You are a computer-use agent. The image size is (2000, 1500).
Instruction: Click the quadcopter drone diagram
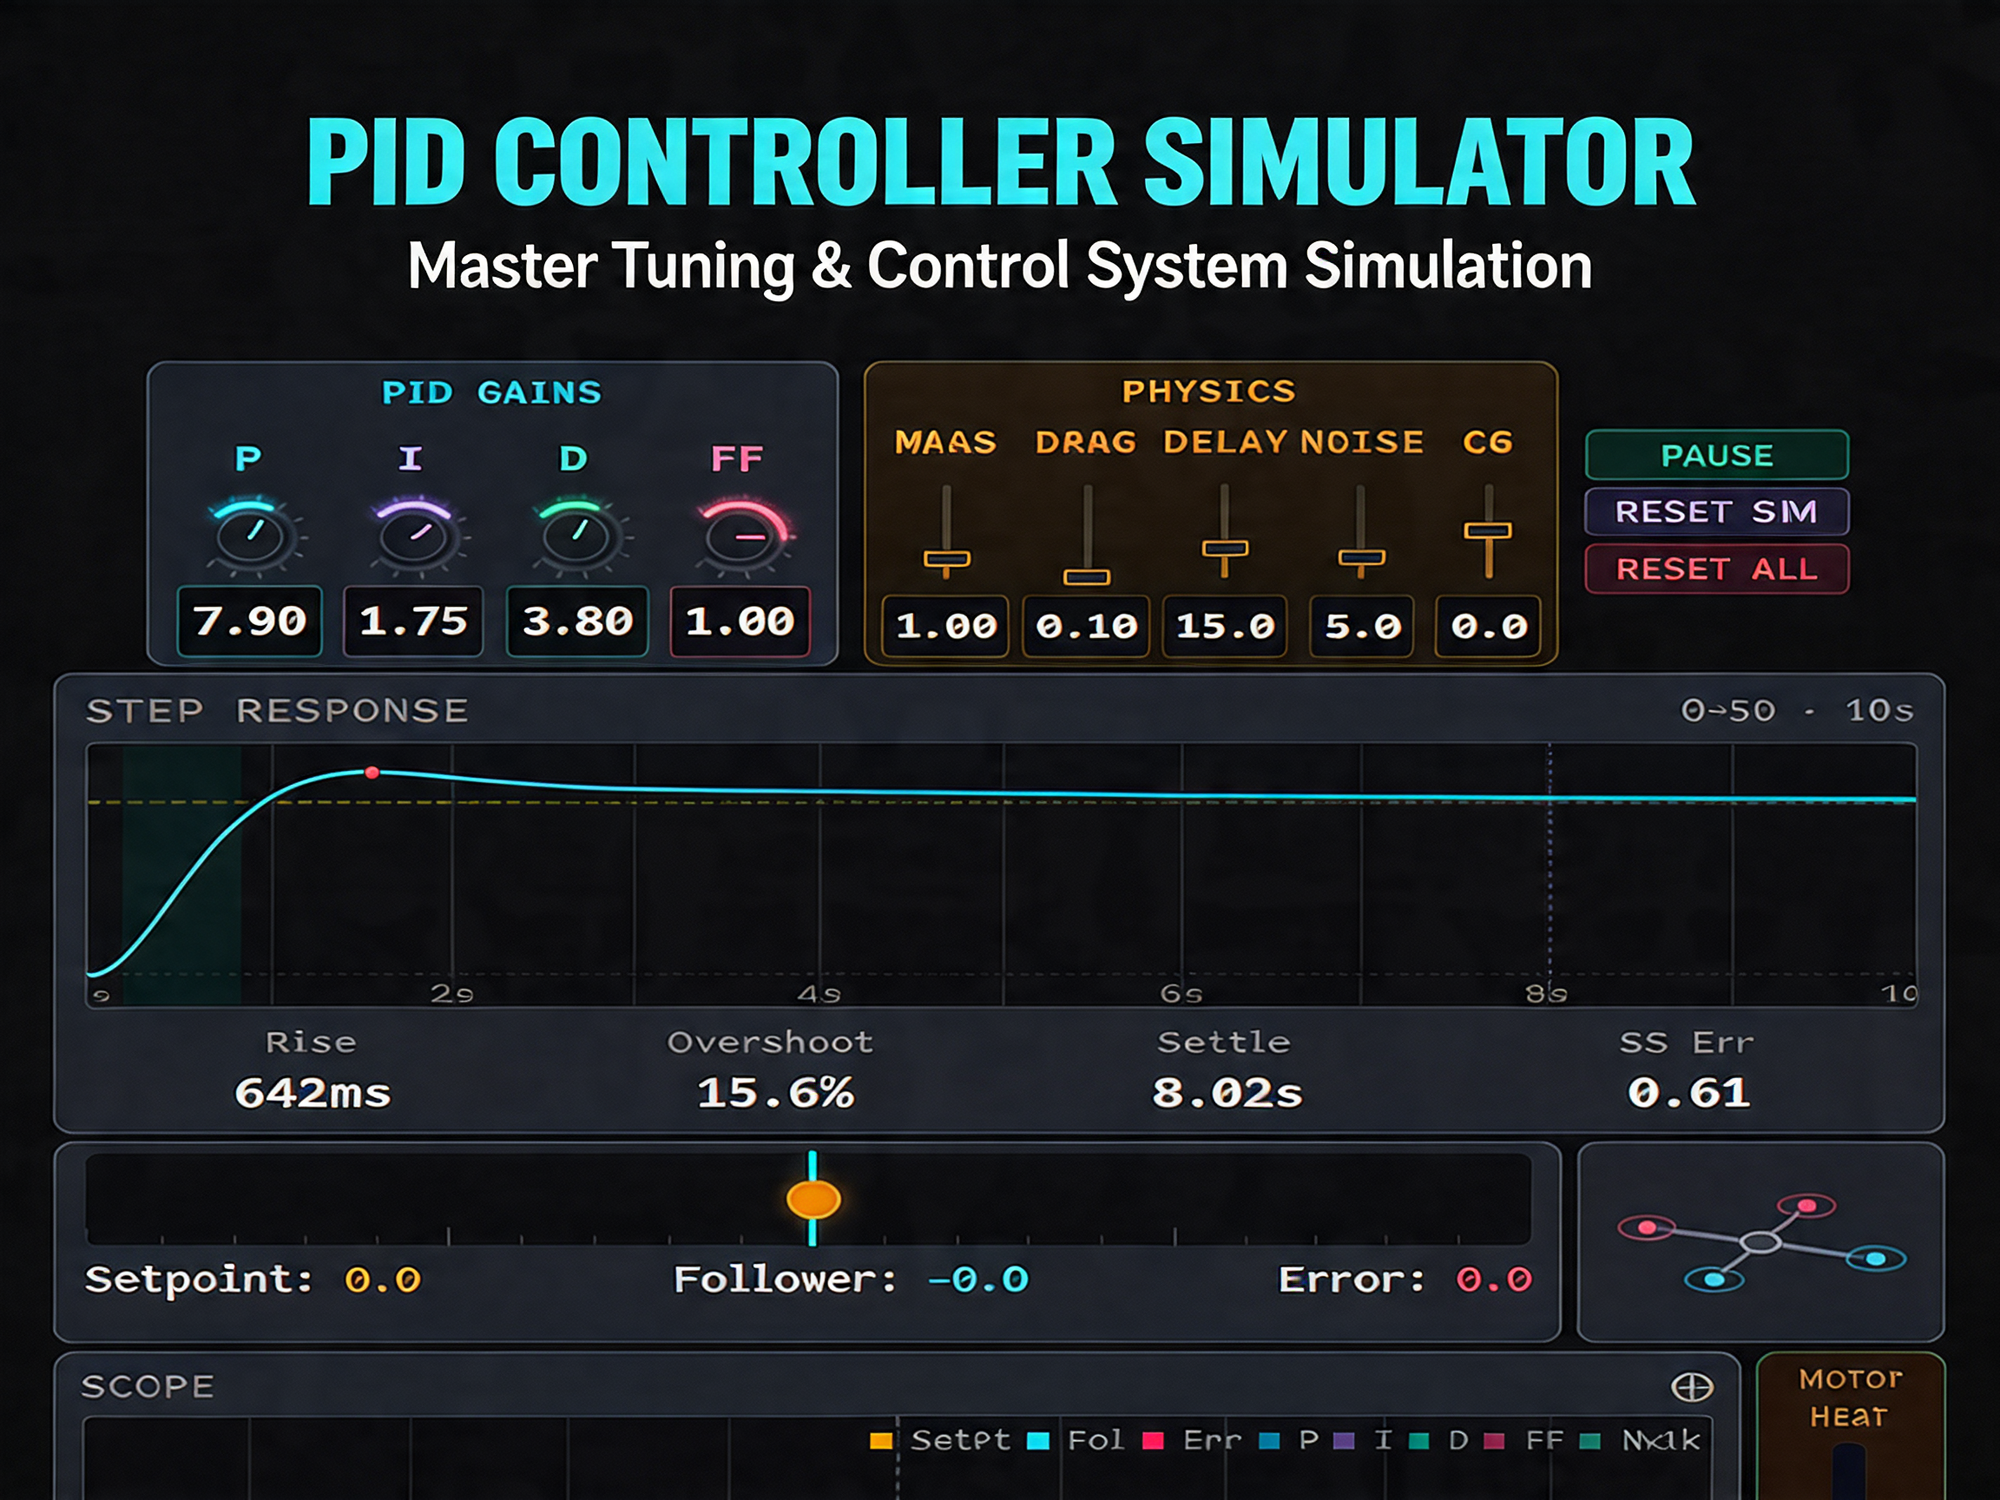pos(1761,1242)
